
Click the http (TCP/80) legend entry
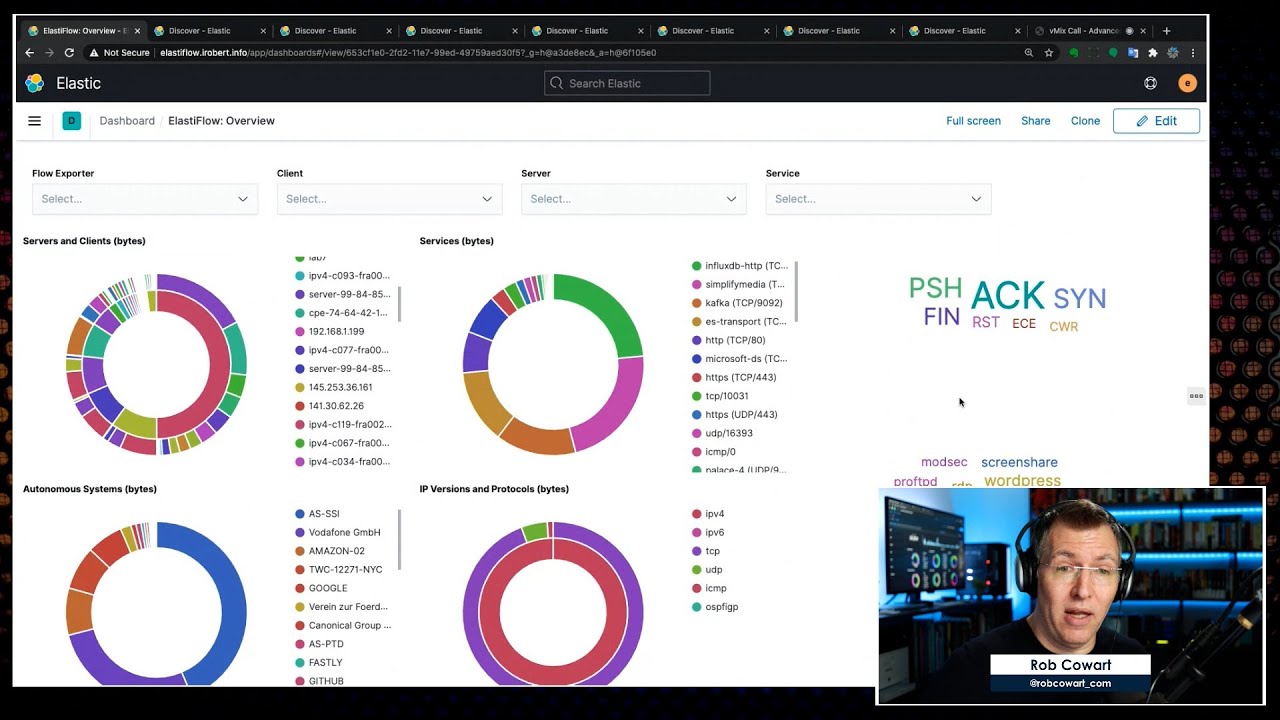pyautogui.click(x=735, y=340)
